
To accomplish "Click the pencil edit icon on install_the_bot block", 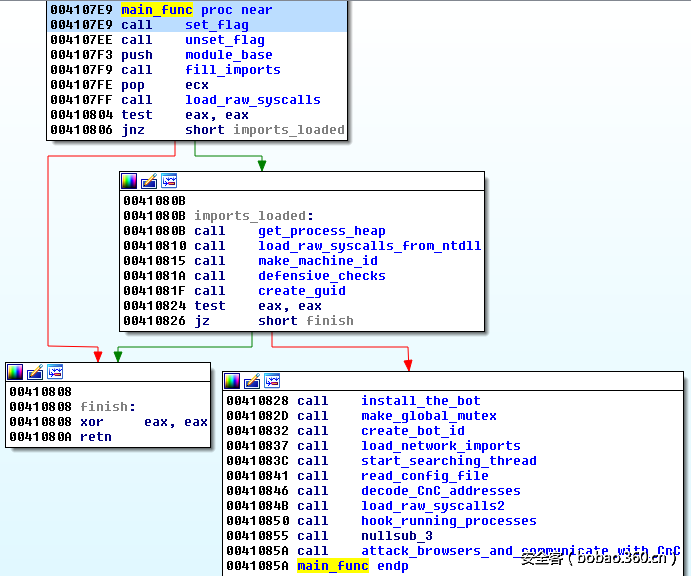I will (x=252, y=381).
